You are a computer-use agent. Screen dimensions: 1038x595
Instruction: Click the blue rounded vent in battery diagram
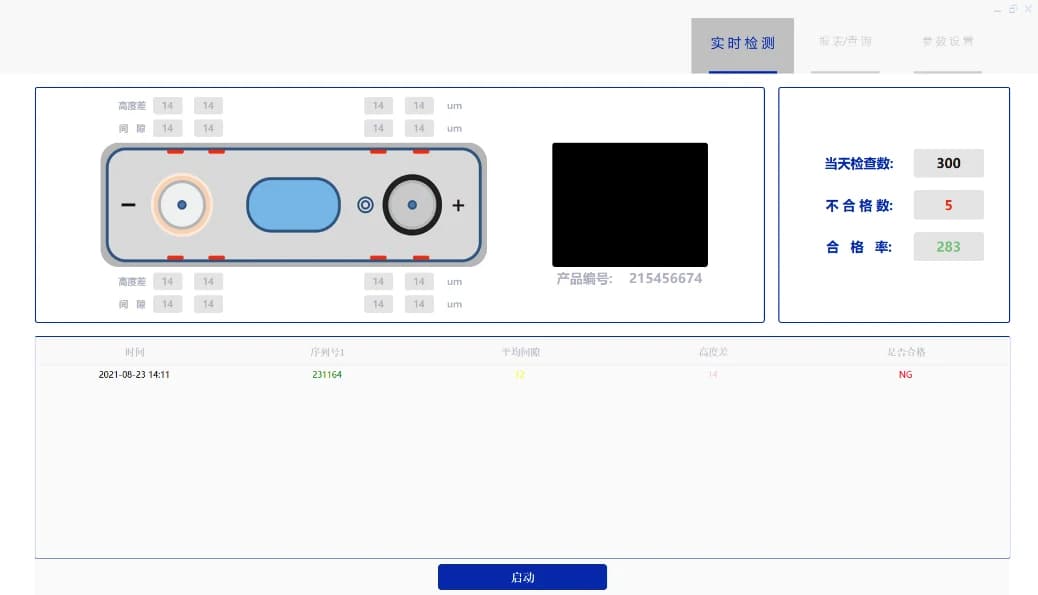pyautogui.click(x=293, y=205)
